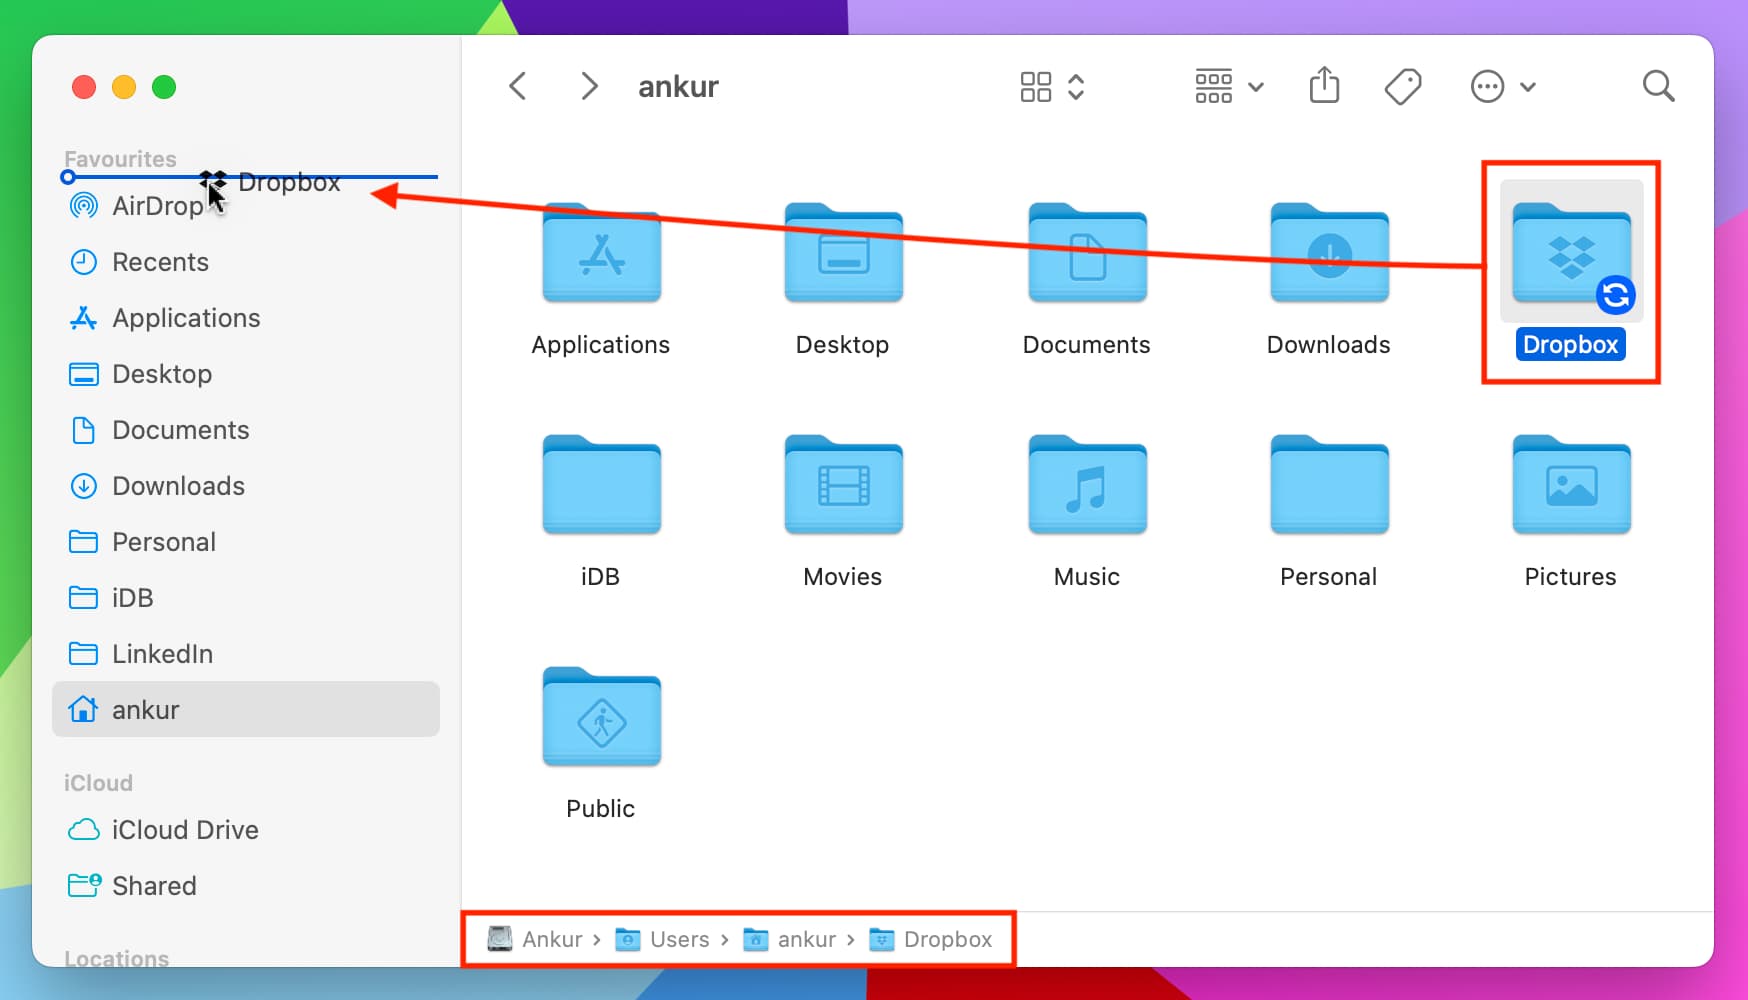Click the iCloud section header
Screen dimensions: 1748x1000
click(x=98, y=783)
